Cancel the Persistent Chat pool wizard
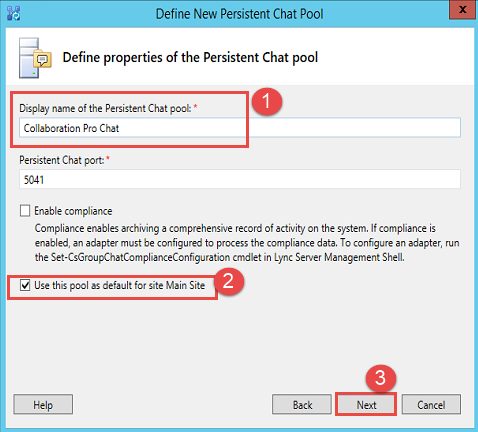Image resolution: width=478 pixels, height=432 pixels. 431,405
